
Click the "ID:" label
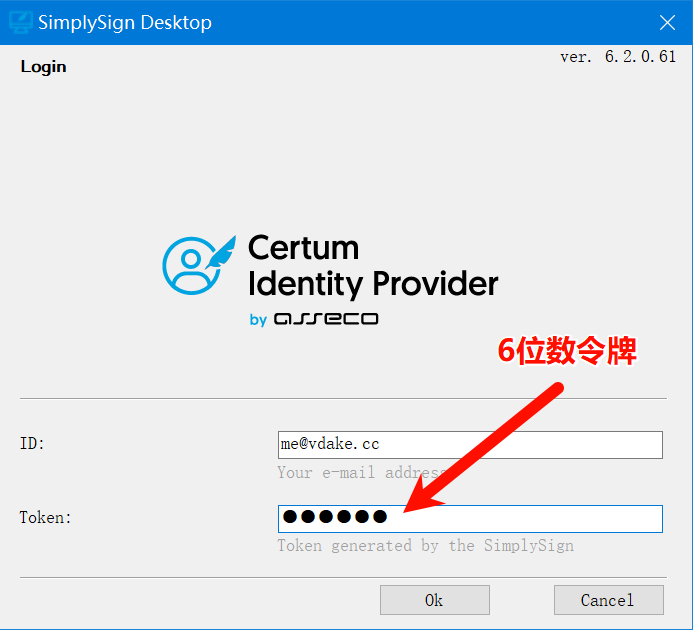coord(32,443)
